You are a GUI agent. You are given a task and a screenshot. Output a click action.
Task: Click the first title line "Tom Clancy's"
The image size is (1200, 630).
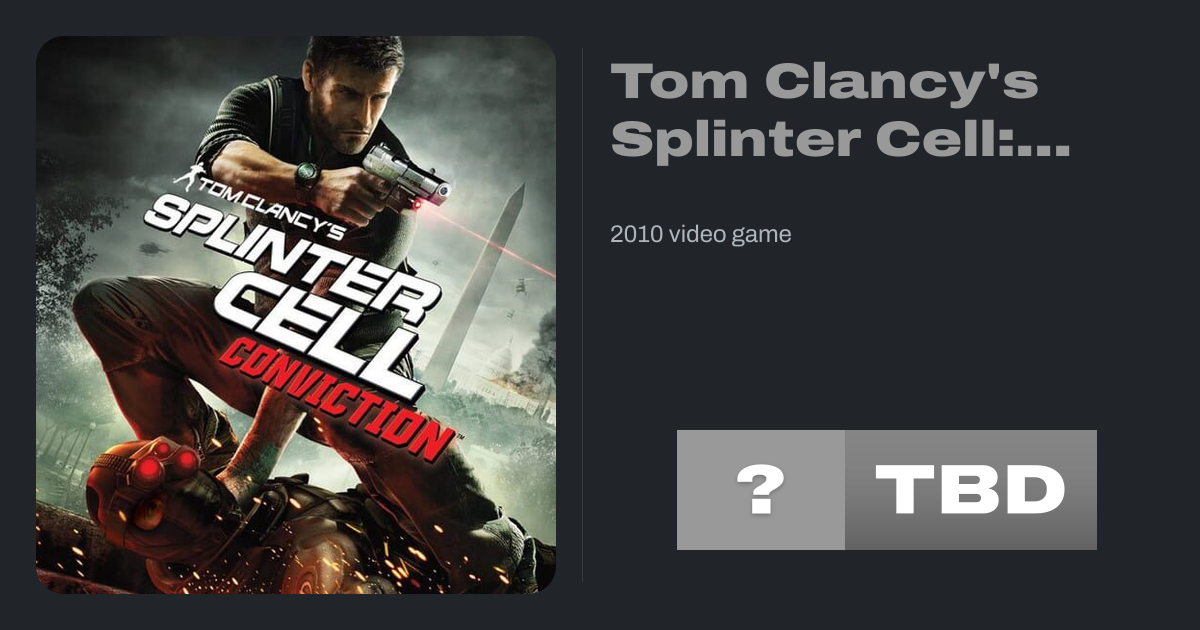pyautogui.click(x=824, y=82)
